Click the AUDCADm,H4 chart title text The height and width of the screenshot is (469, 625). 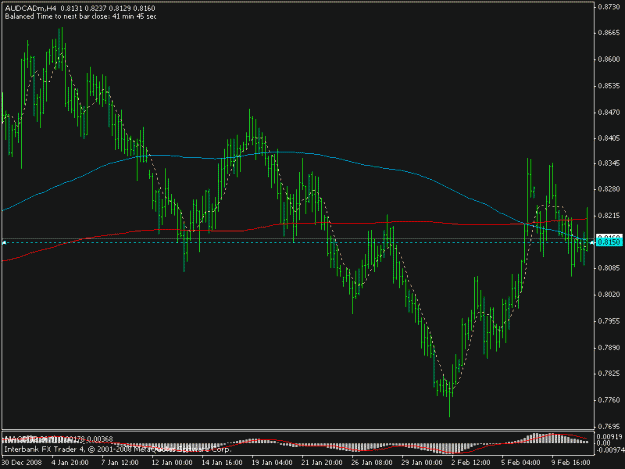30,8
